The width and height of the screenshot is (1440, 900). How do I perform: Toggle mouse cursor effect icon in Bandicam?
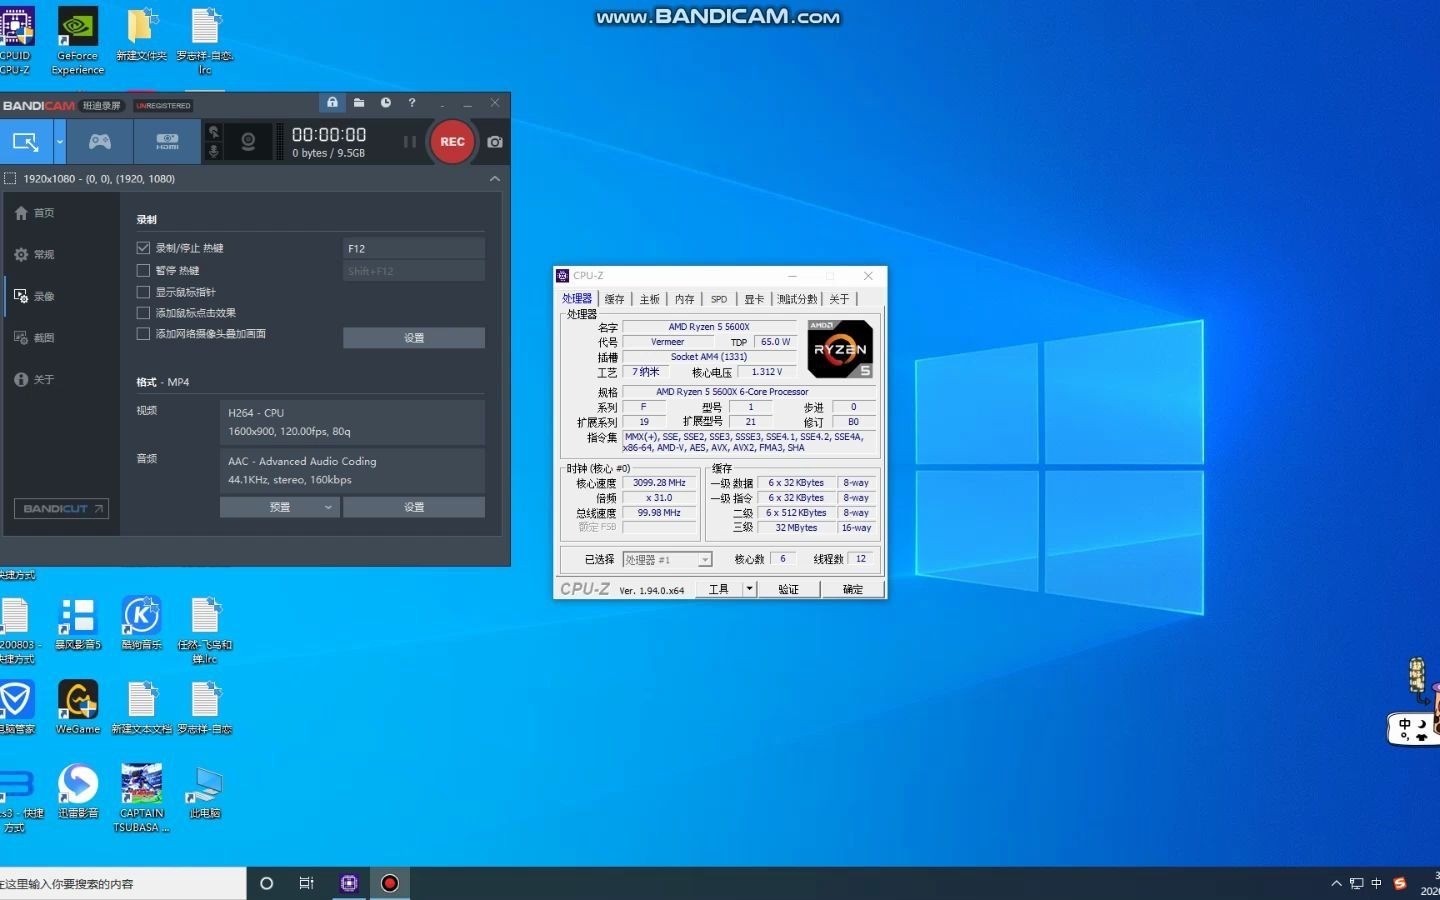[213, 132]
